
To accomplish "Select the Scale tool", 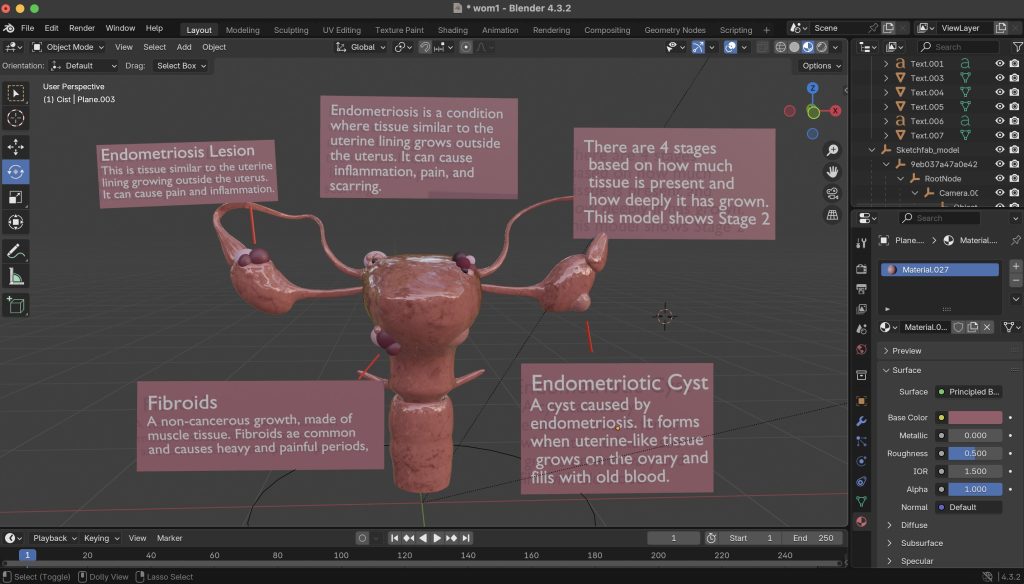I will pyautogui.click(x=16, y=198).
